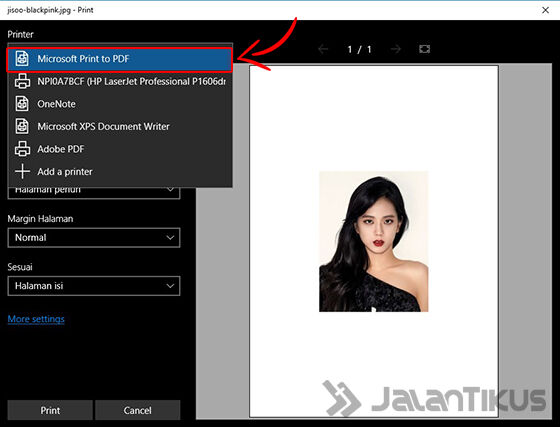
Task: Select Microsoft Print to PDF printer
Action: (x=120, y=59)
